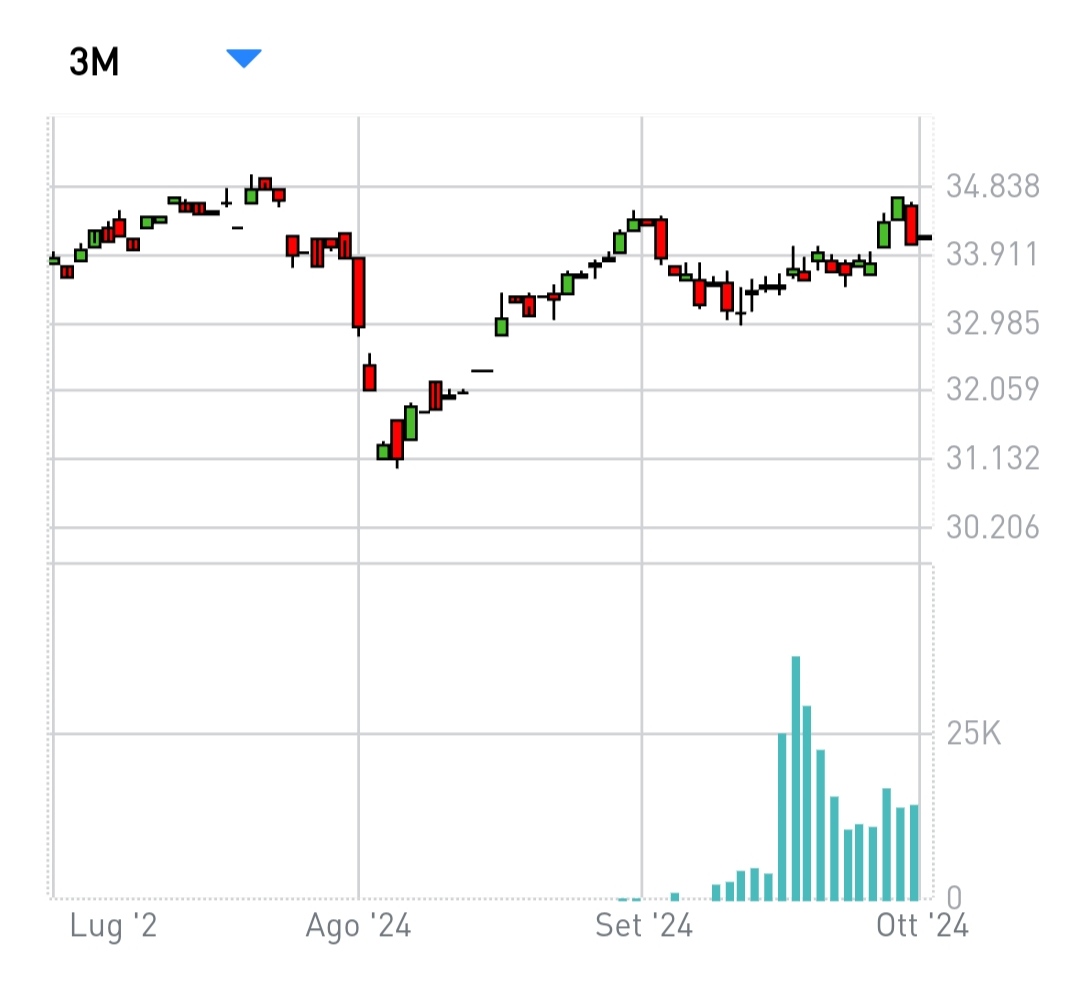Select the Ago '24 date label
The image size is (1080, 990).
click(x=358, y=925)
